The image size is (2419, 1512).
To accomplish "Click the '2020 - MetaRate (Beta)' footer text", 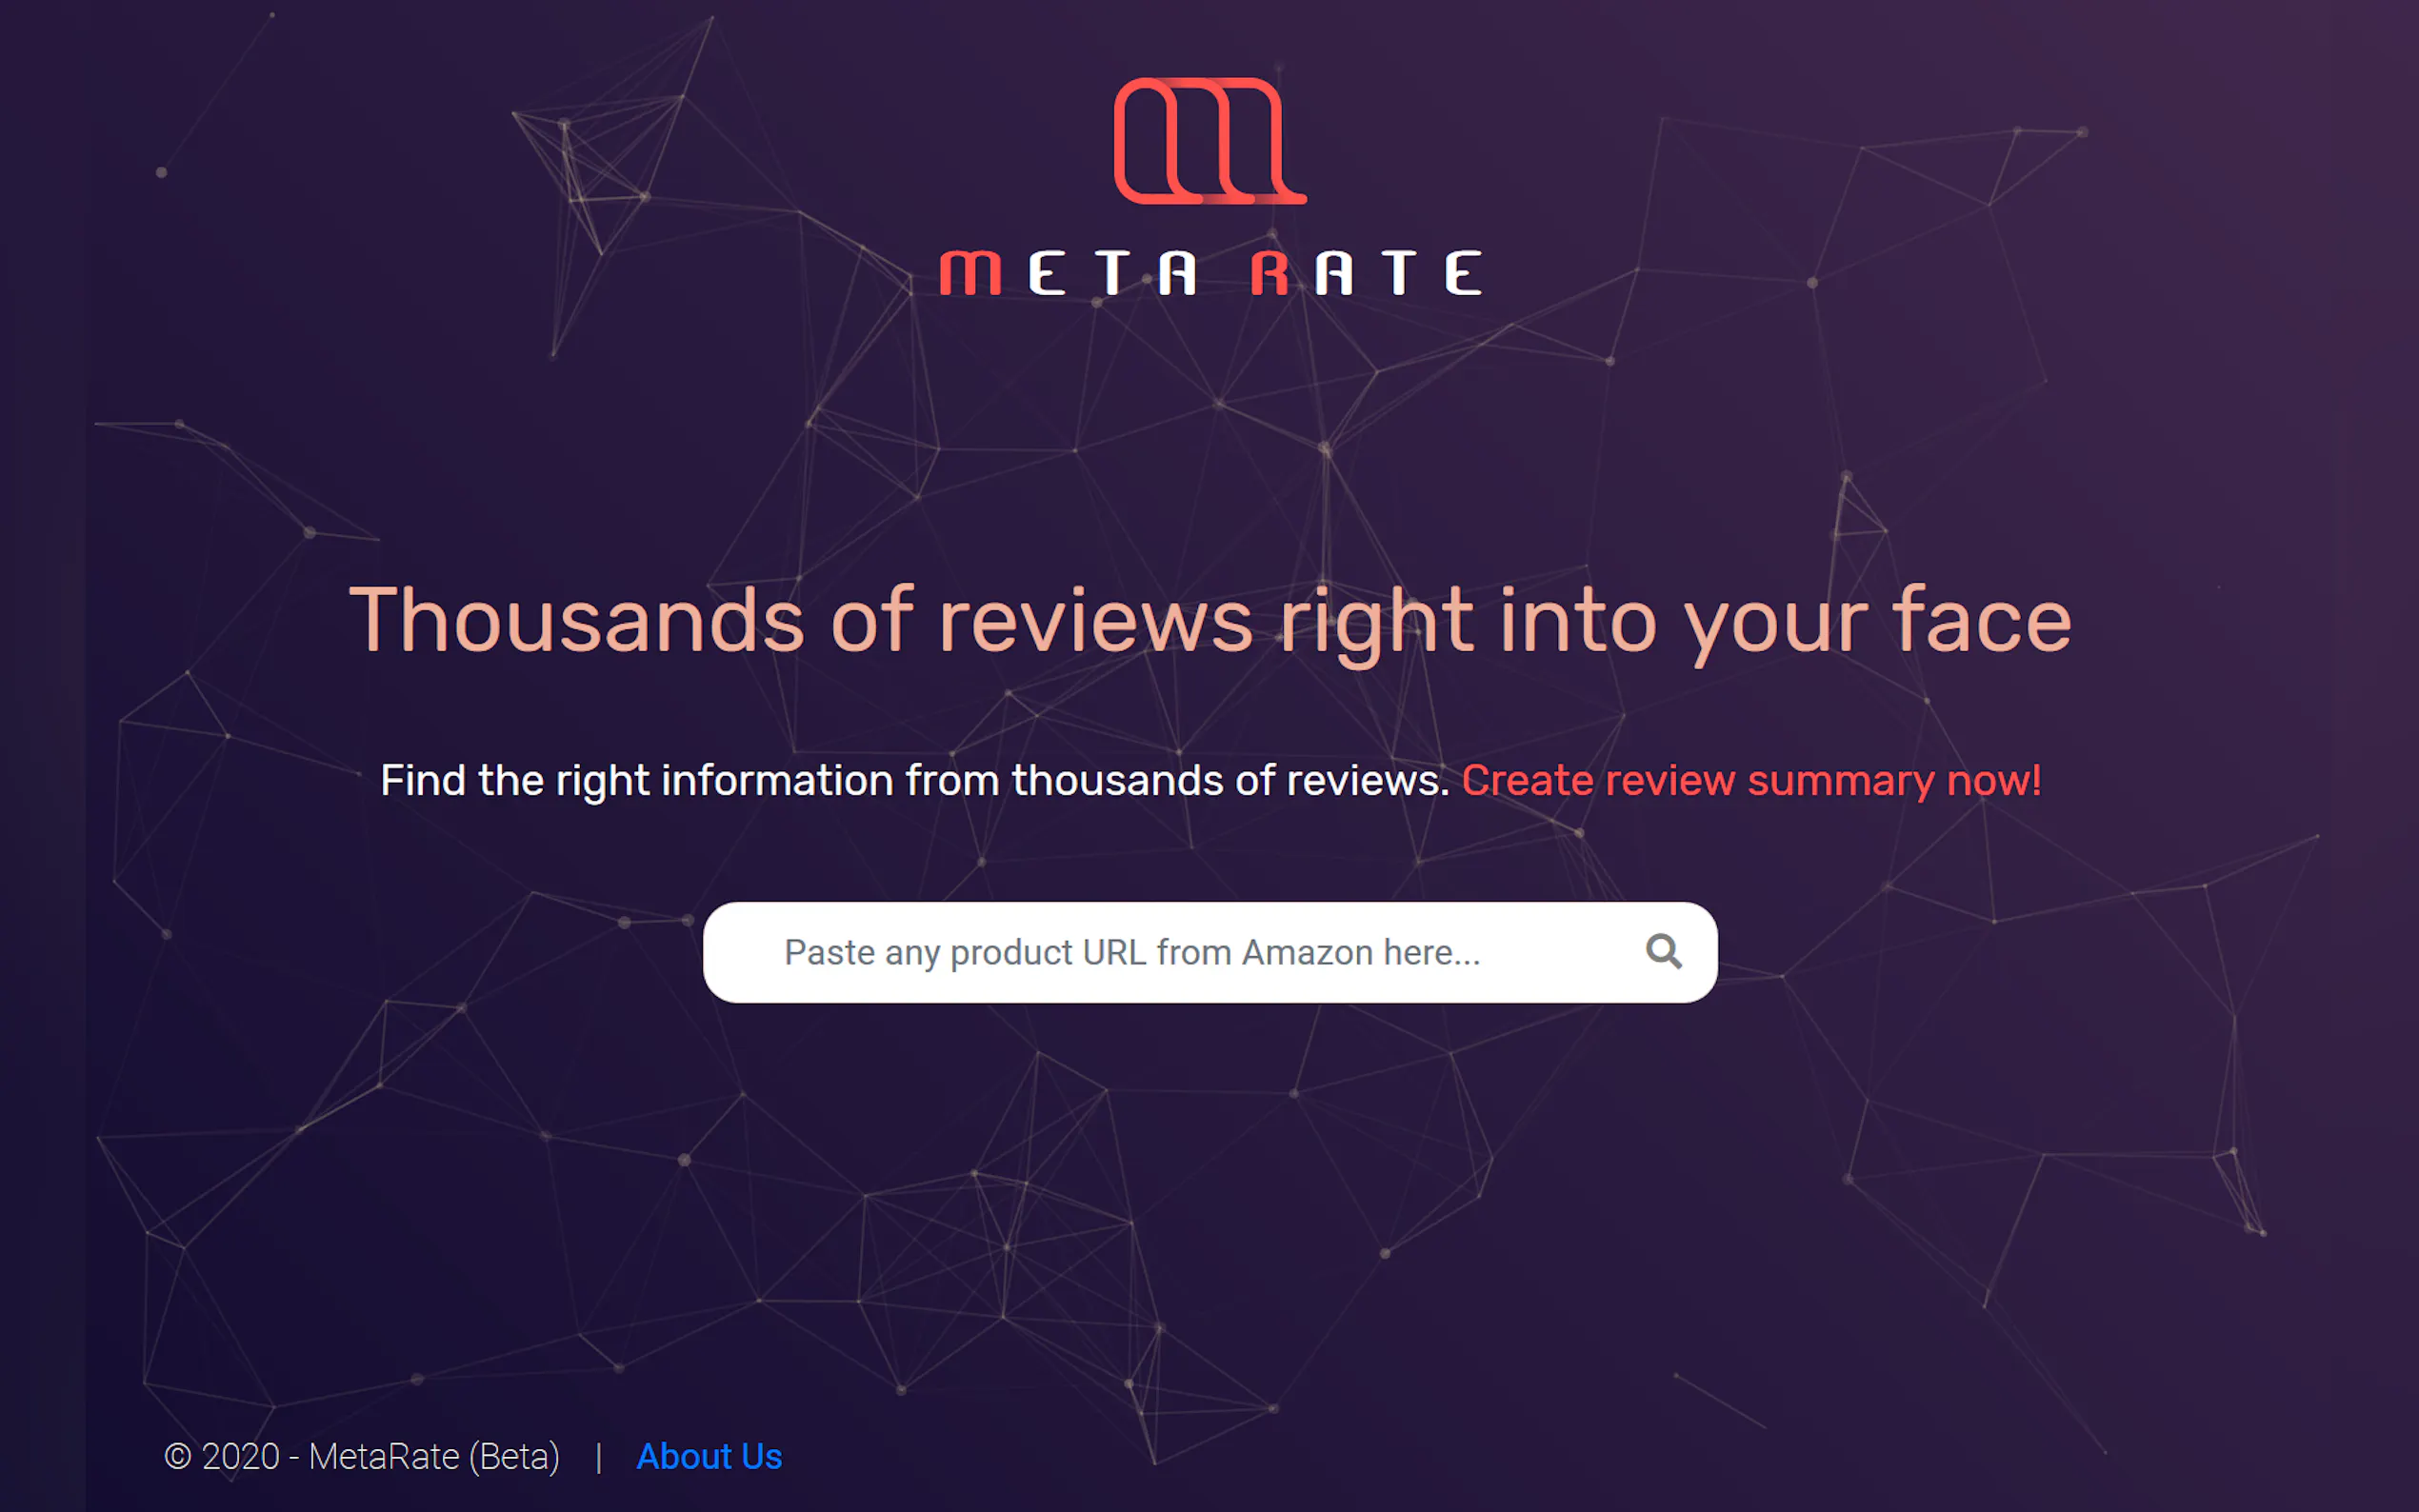I will tap(380, 1457).
